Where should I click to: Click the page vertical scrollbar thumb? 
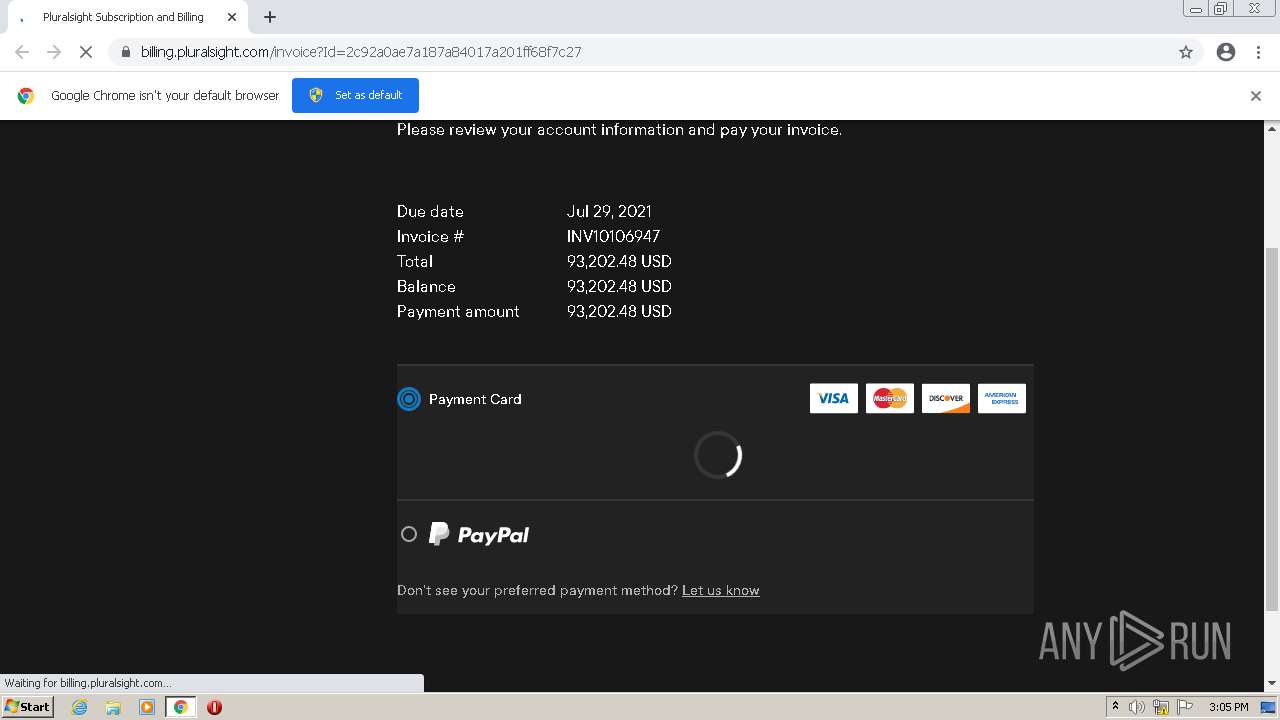1272,428
